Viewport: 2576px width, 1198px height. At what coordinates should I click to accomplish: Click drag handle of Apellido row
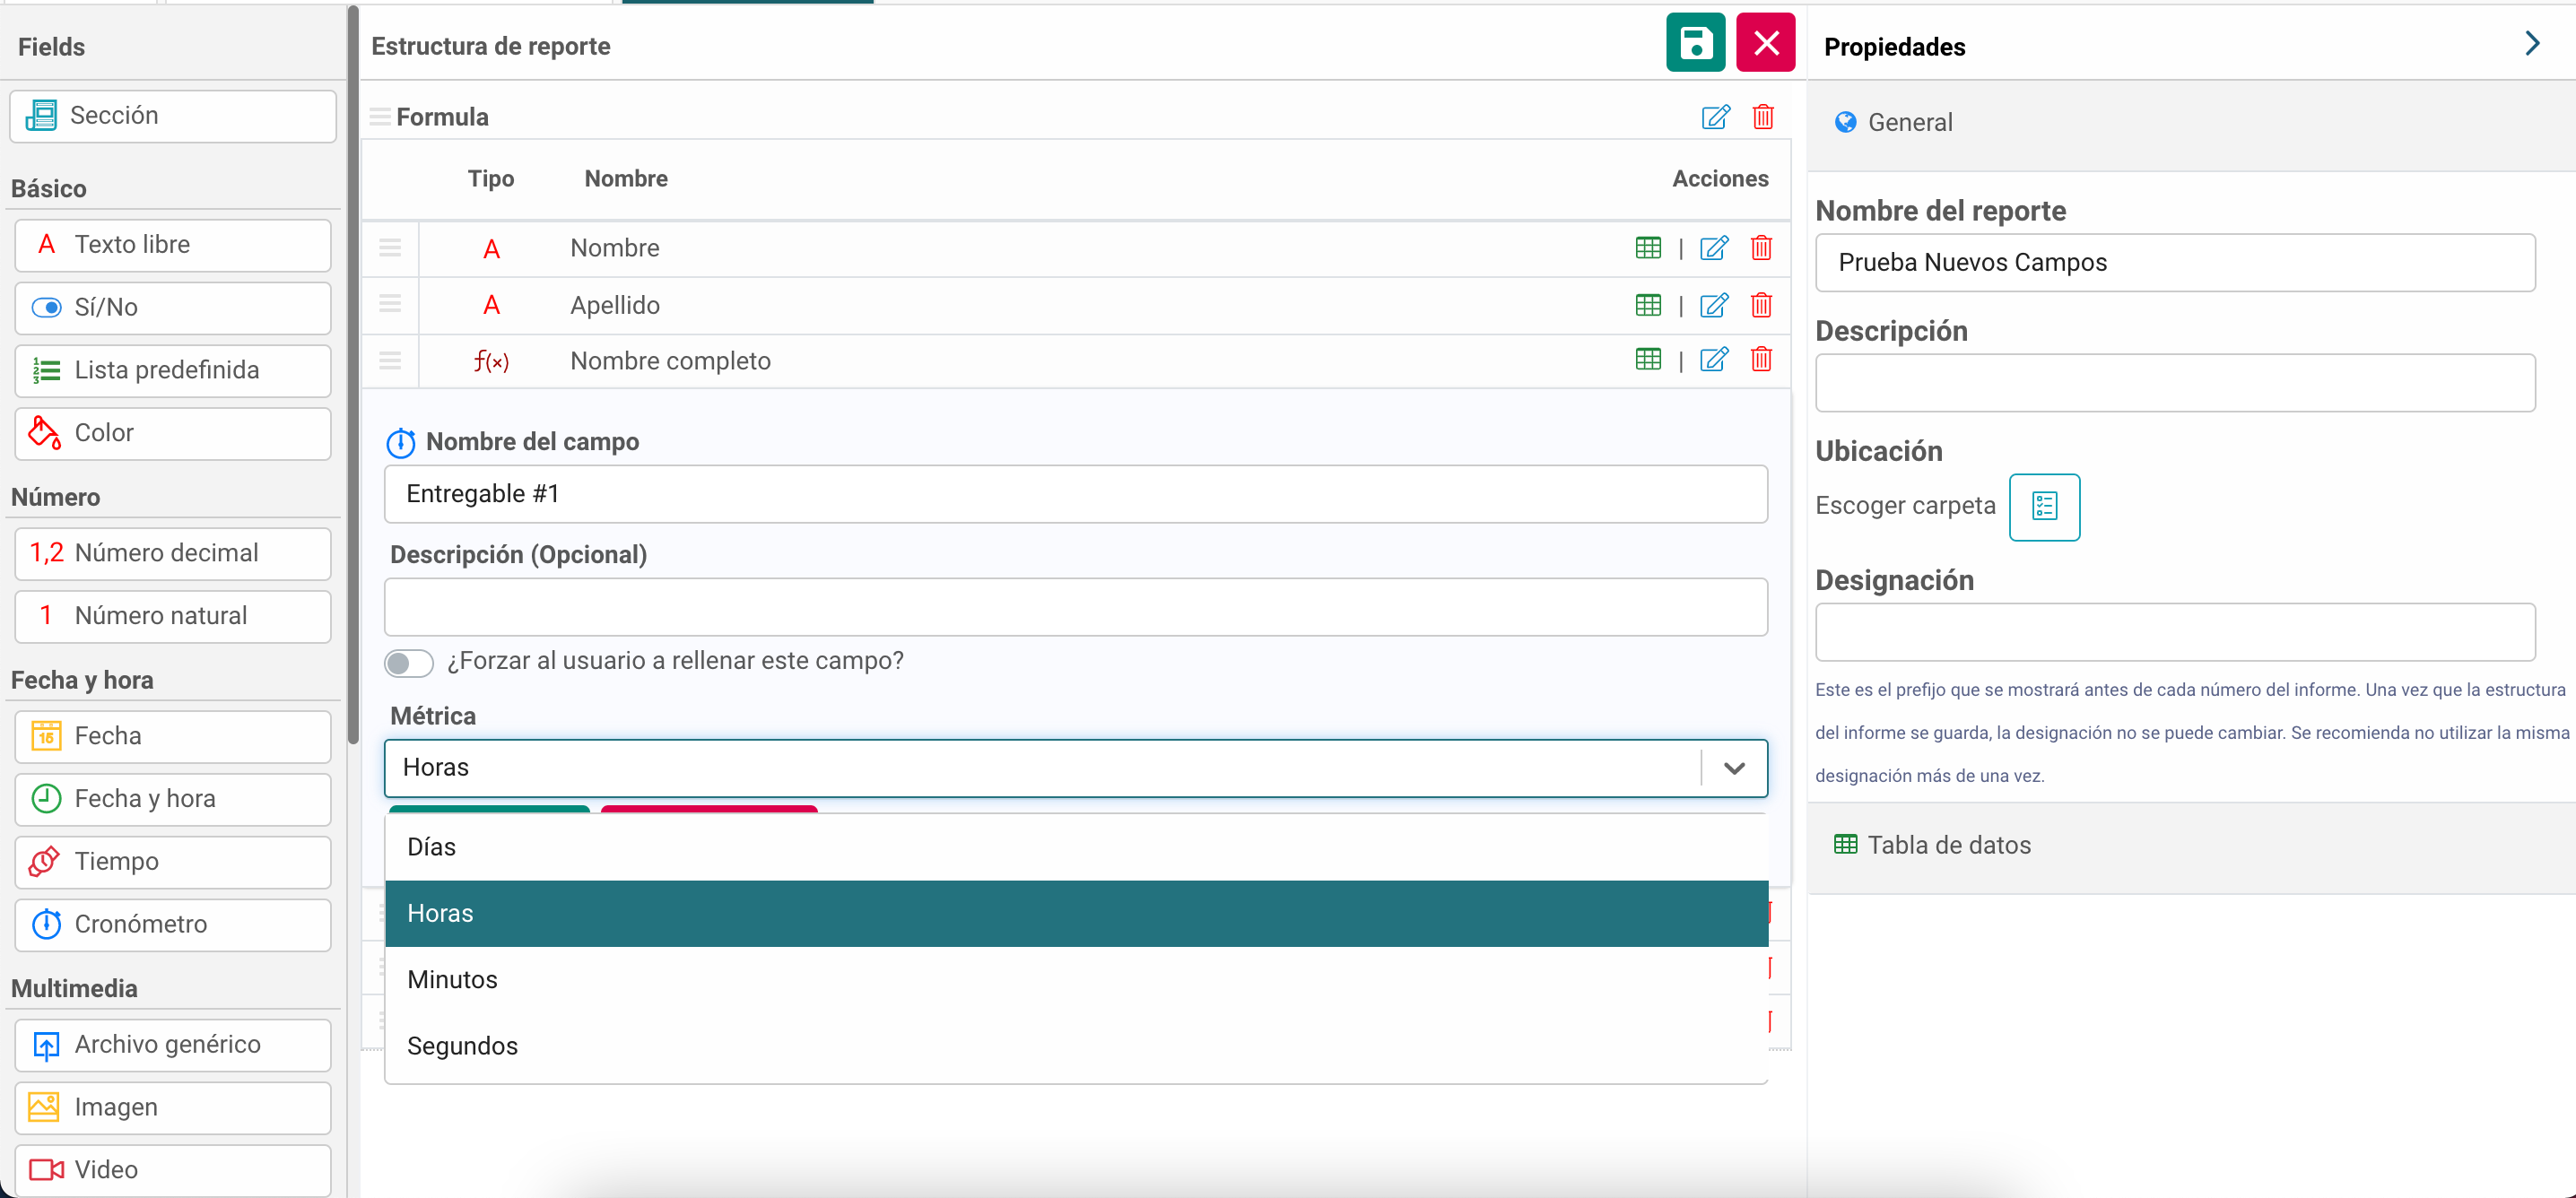[390, 304]
